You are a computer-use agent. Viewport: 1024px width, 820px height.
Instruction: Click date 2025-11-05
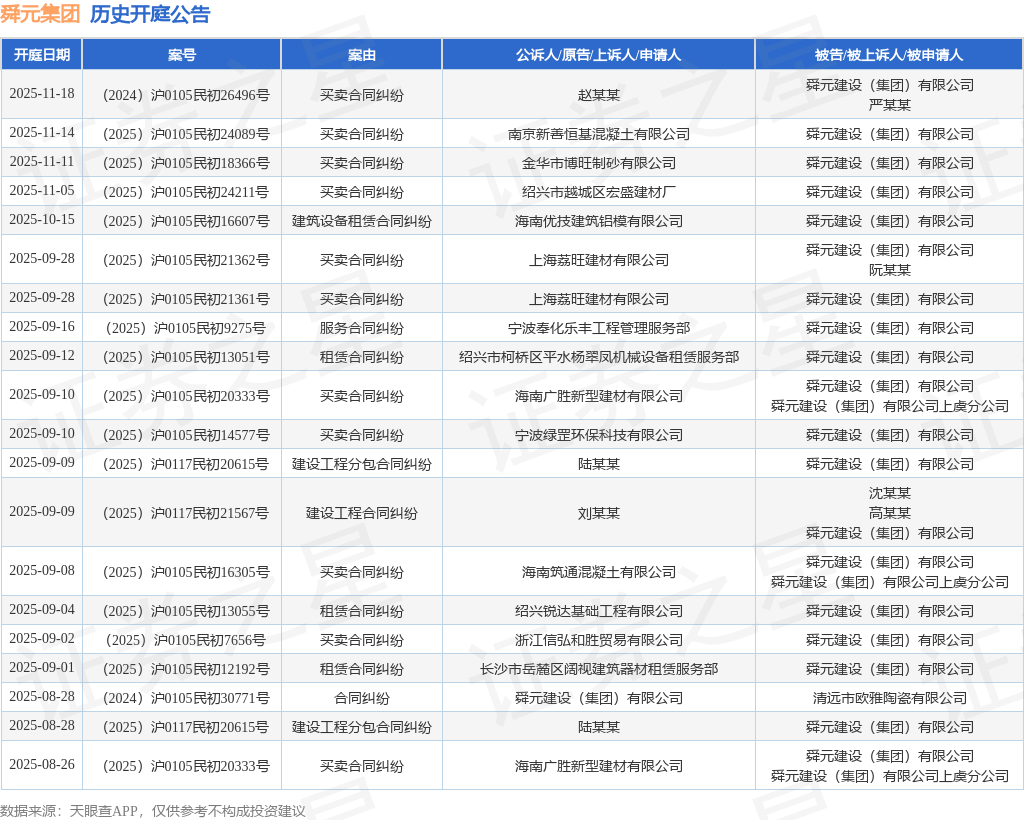pyautogui.click(x=42, y=190)
